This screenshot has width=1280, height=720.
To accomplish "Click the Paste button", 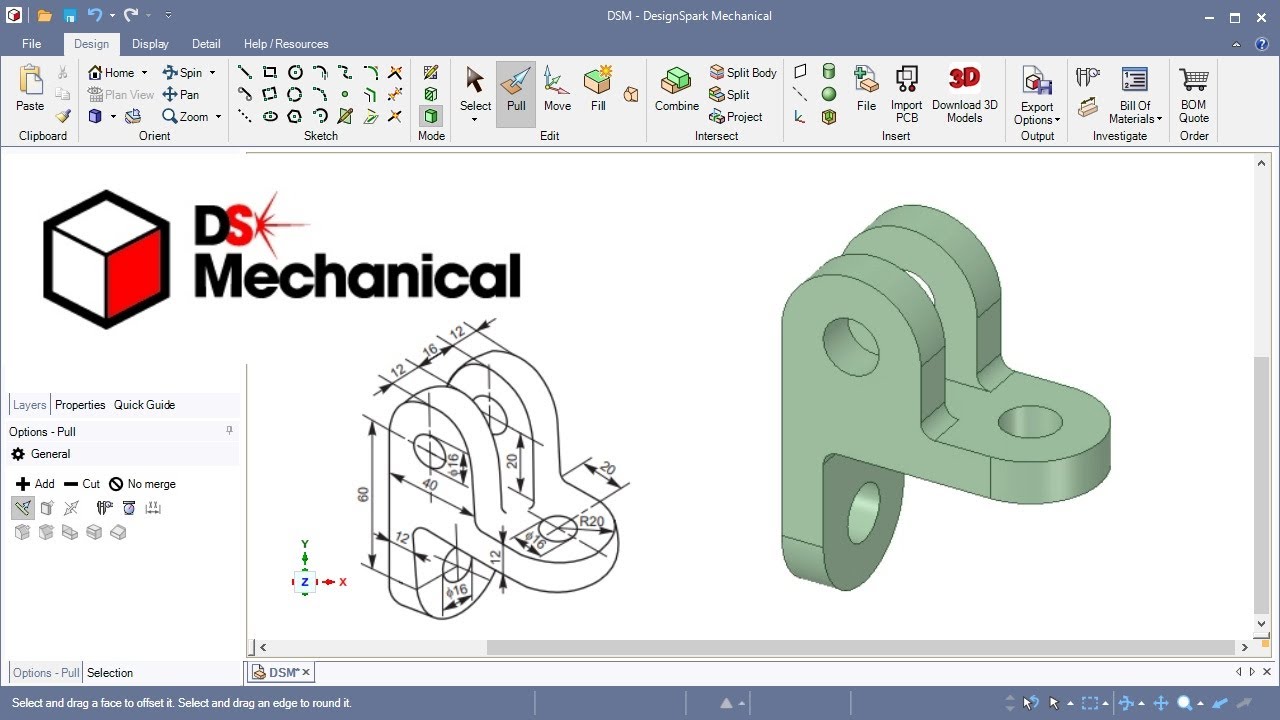I will pos(30,88).
